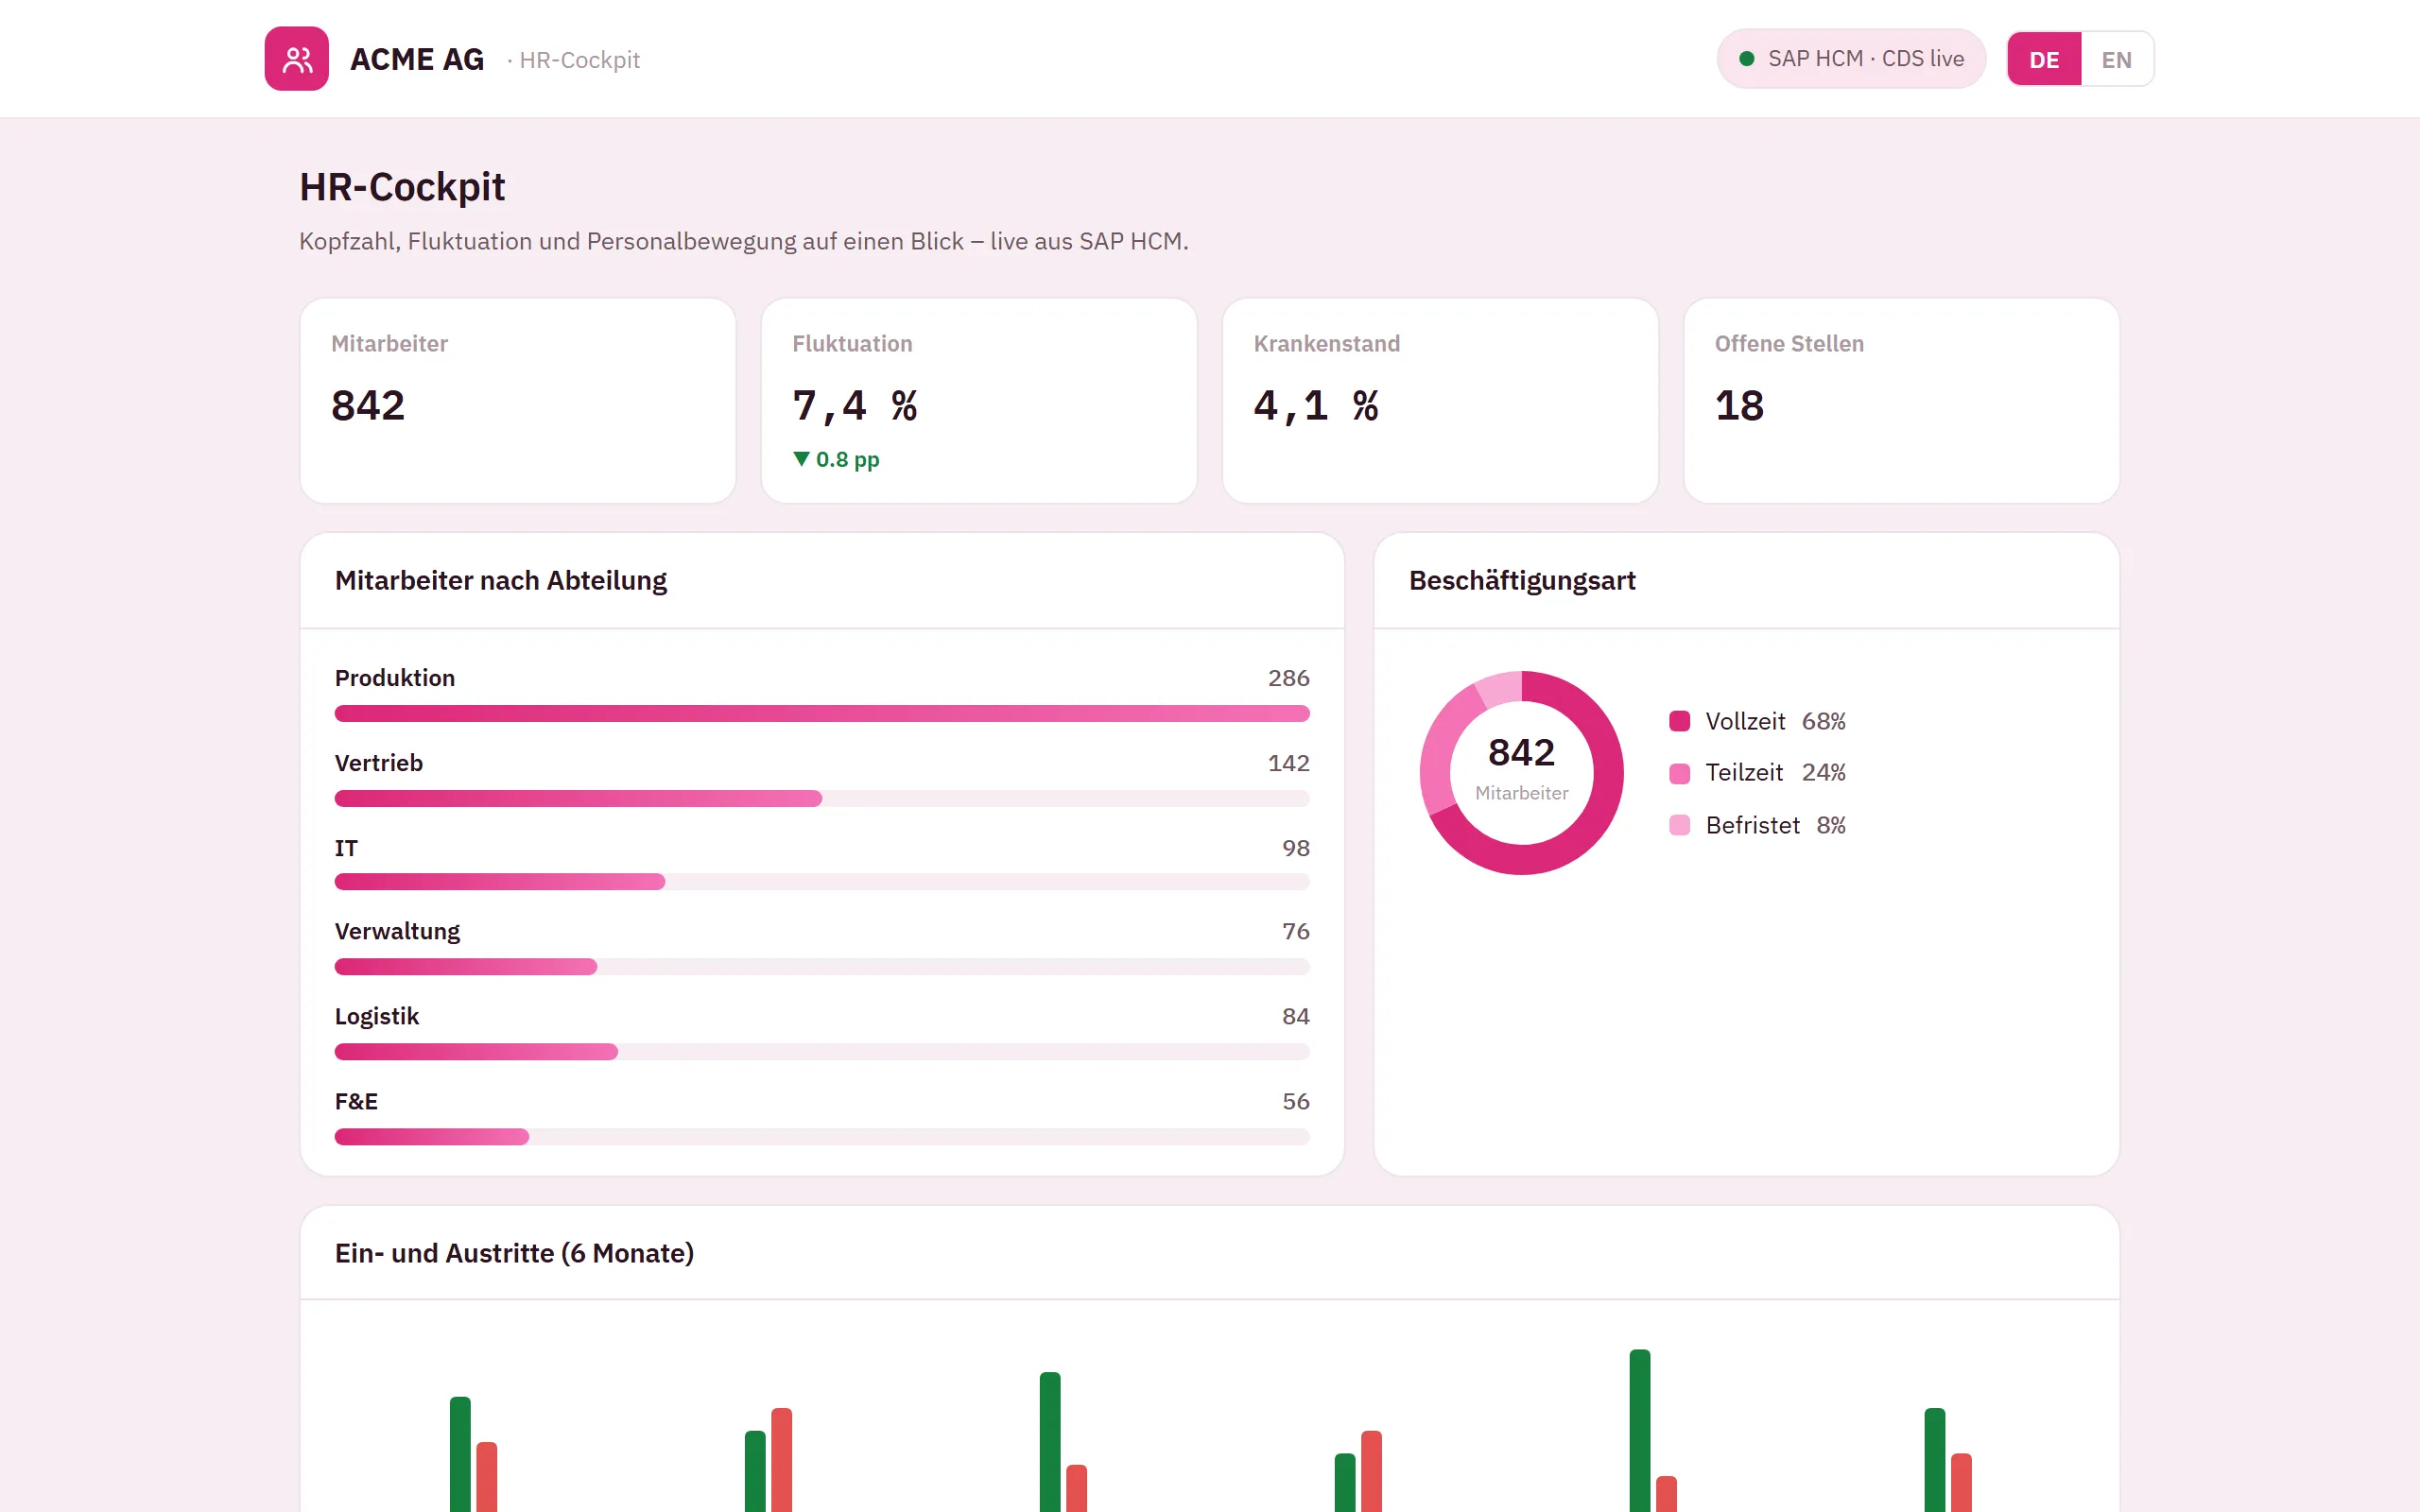The width and height of the screenshot is (2420, 1512).
Task: Click the Befristet legend color square
Action: pos(1679,825)
